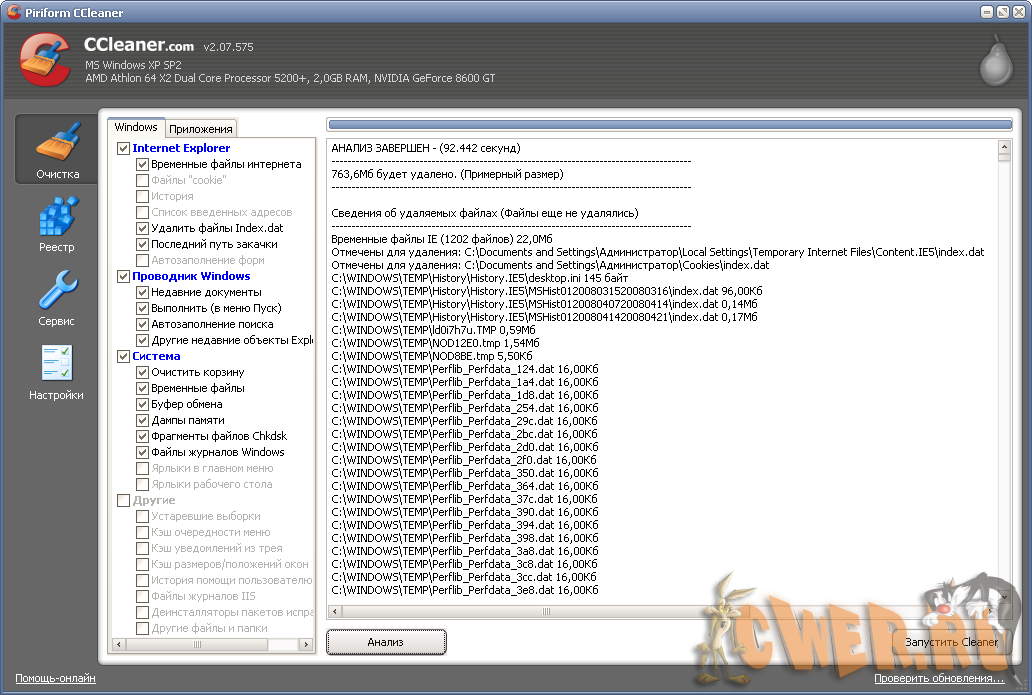Open the Помощь-онлайн link
This screenshot has width=1032, height=695.
tap(55, 678)
